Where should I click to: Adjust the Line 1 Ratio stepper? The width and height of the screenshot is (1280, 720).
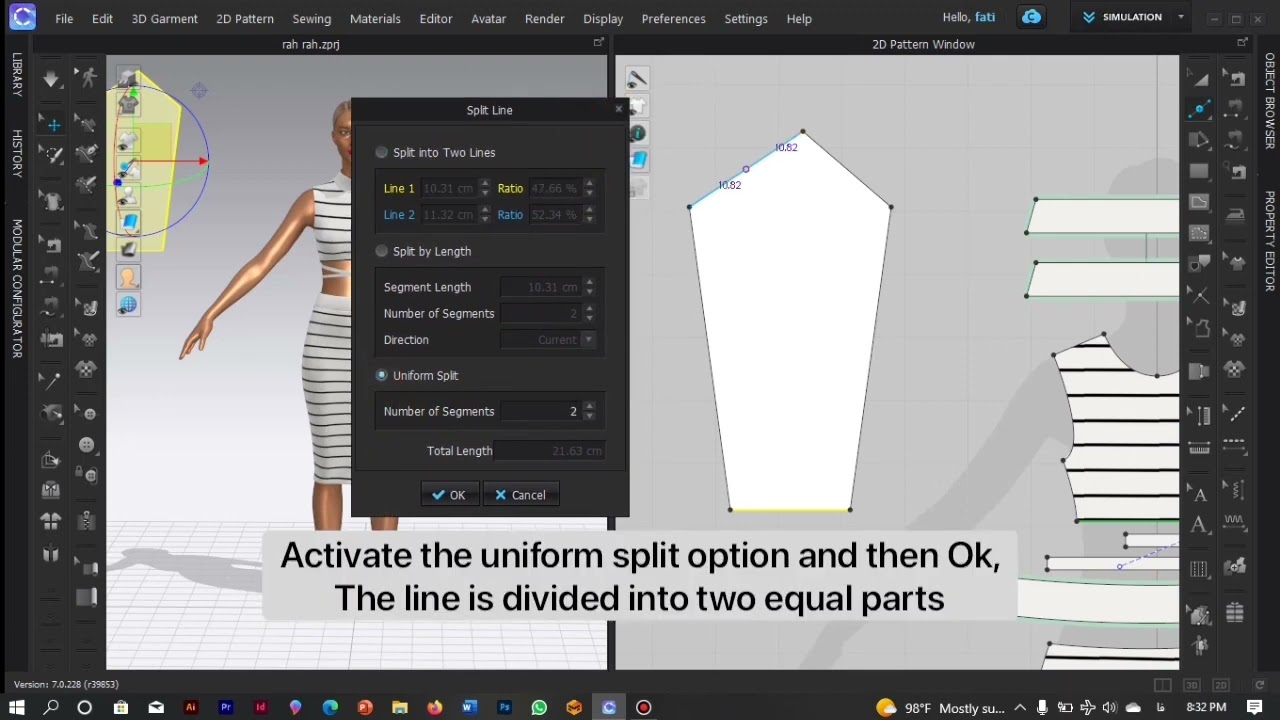click(x=589, y=188)
